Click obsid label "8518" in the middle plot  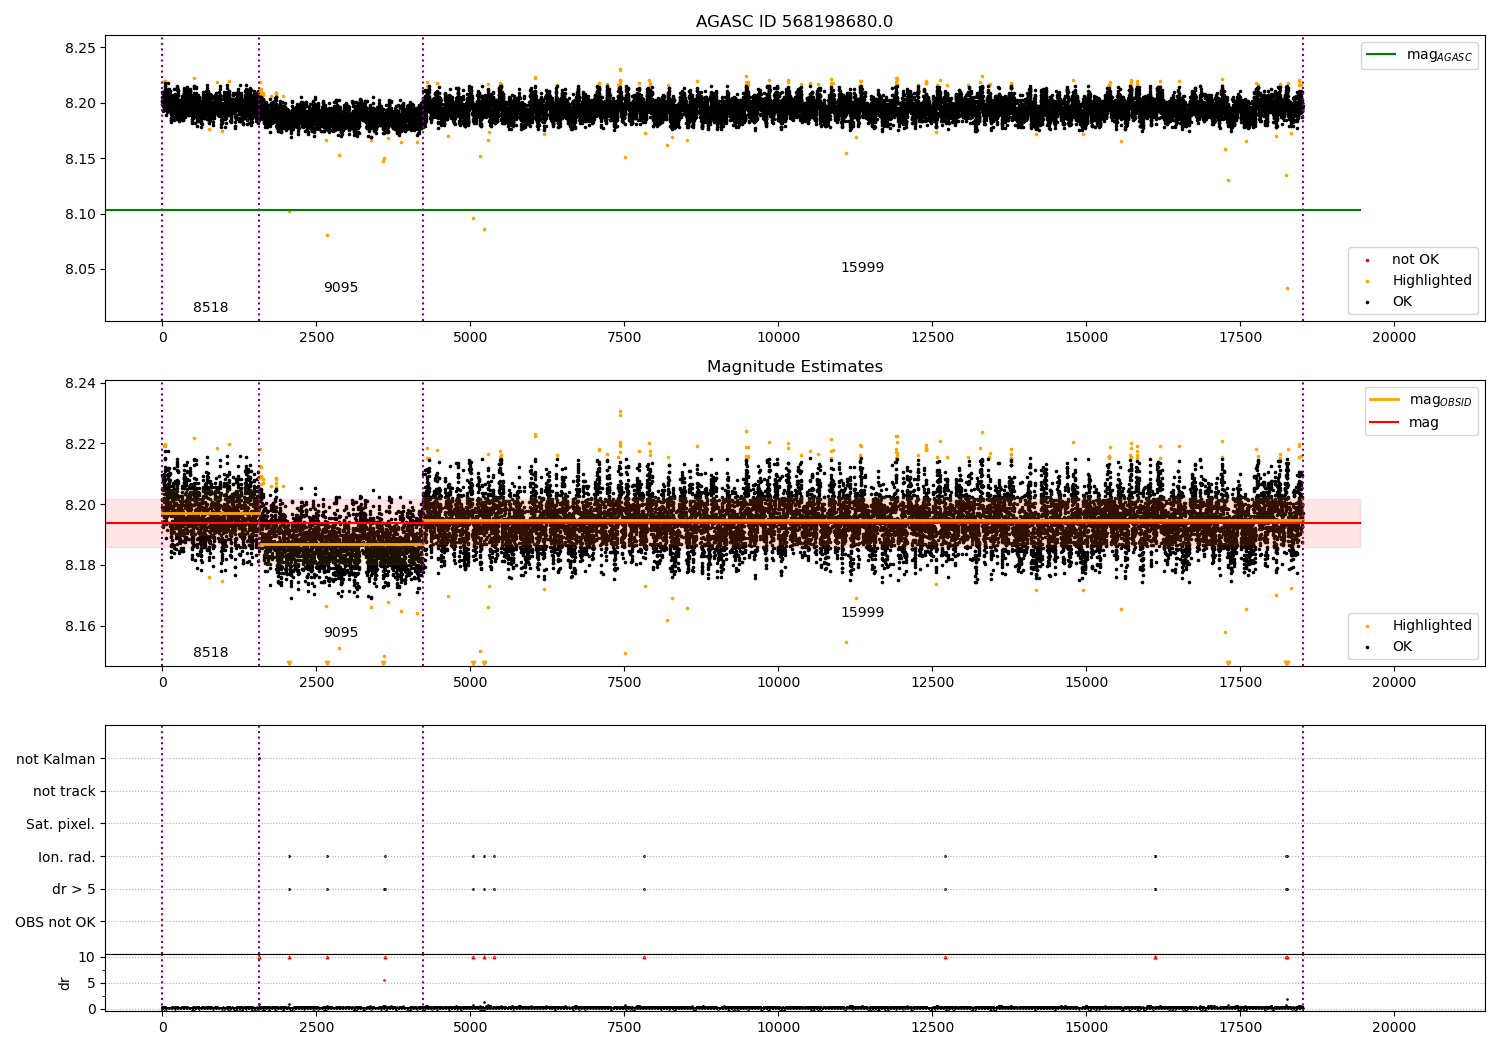[x=210, y=653]
